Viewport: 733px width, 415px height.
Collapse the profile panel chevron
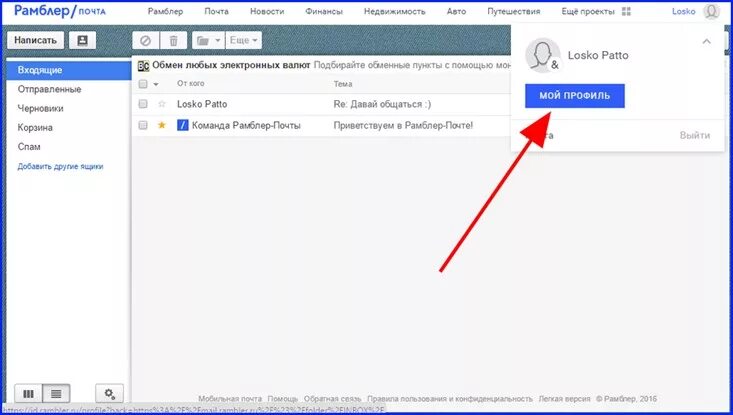click(x=706, y=42)
